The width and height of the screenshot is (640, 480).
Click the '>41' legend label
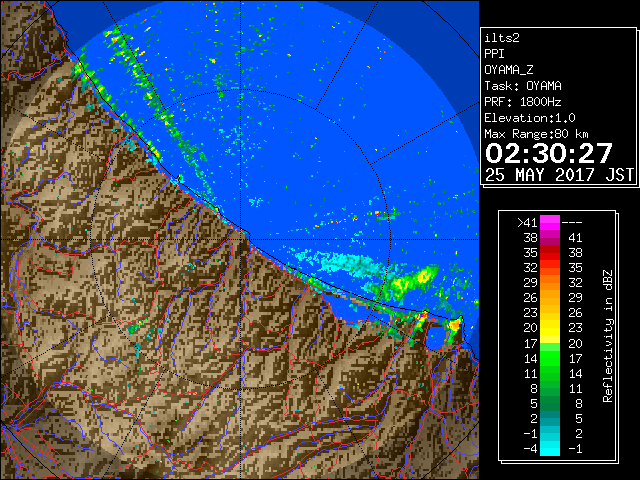527,223
